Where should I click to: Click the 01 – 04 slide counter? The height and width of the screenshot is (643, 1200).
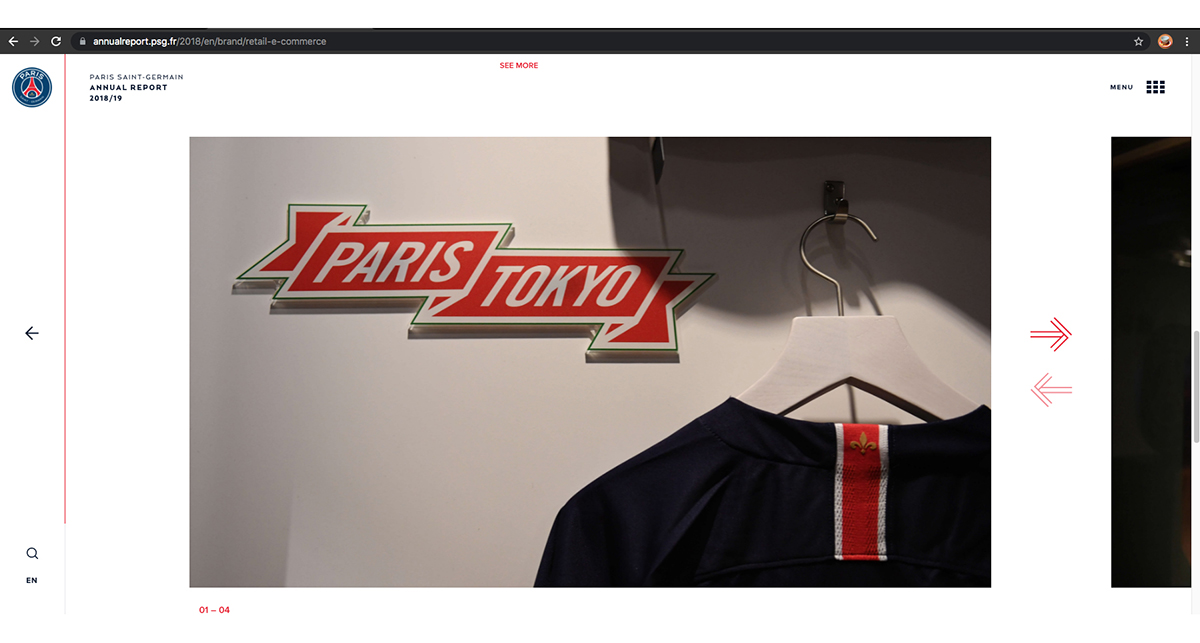[214, 609]
